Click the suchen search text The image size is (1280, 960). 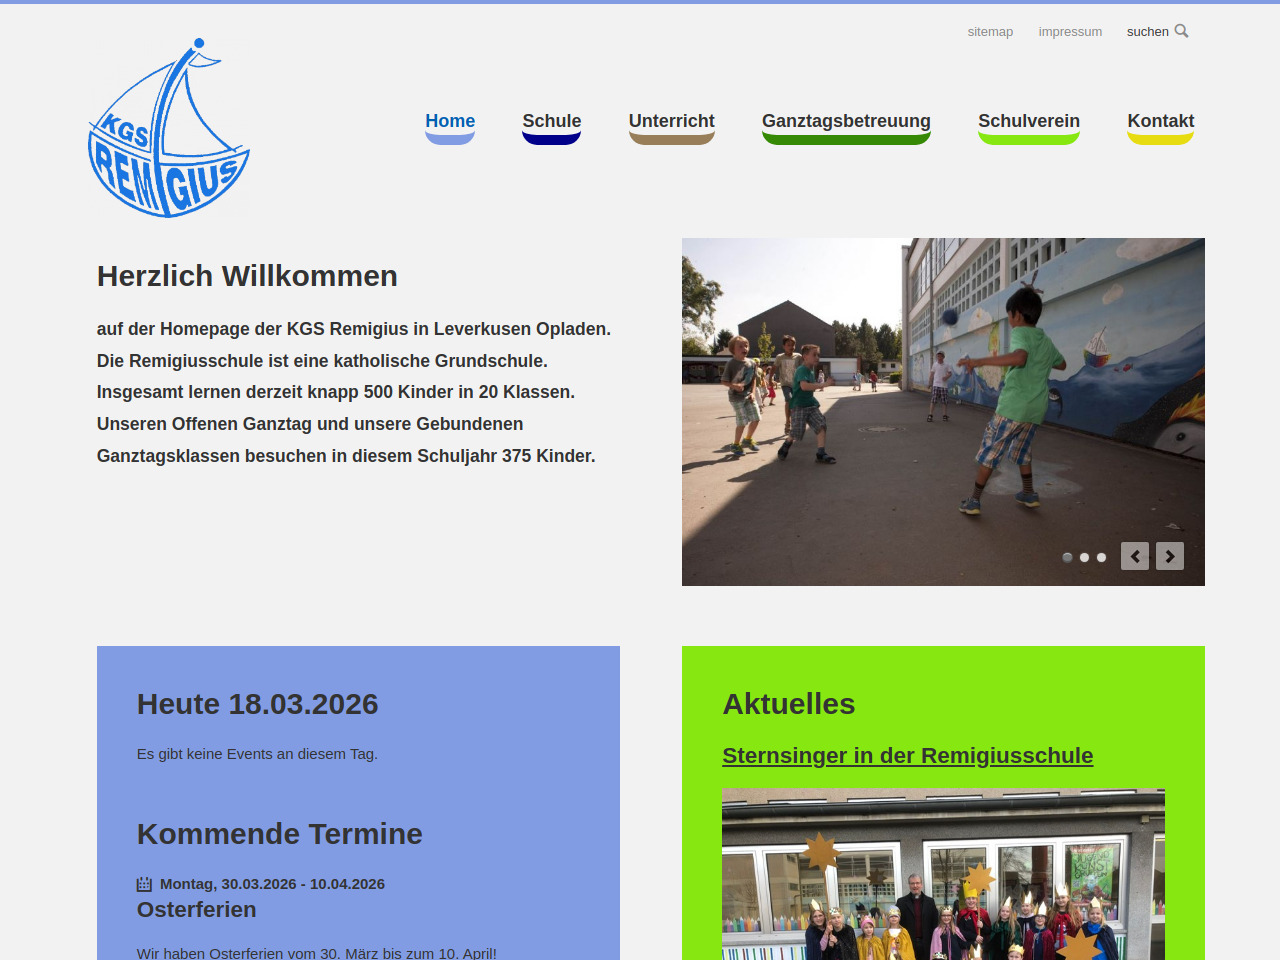pos(1147,32)
